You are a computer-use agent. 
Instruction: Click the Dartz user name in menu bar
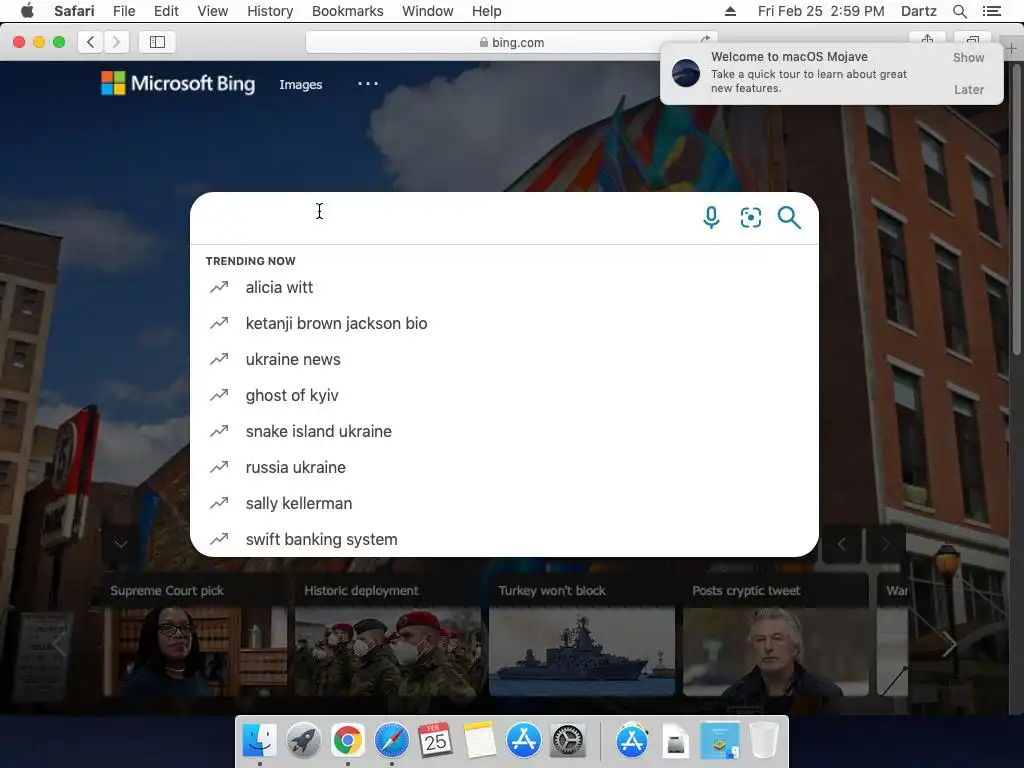tap(918, 11)
